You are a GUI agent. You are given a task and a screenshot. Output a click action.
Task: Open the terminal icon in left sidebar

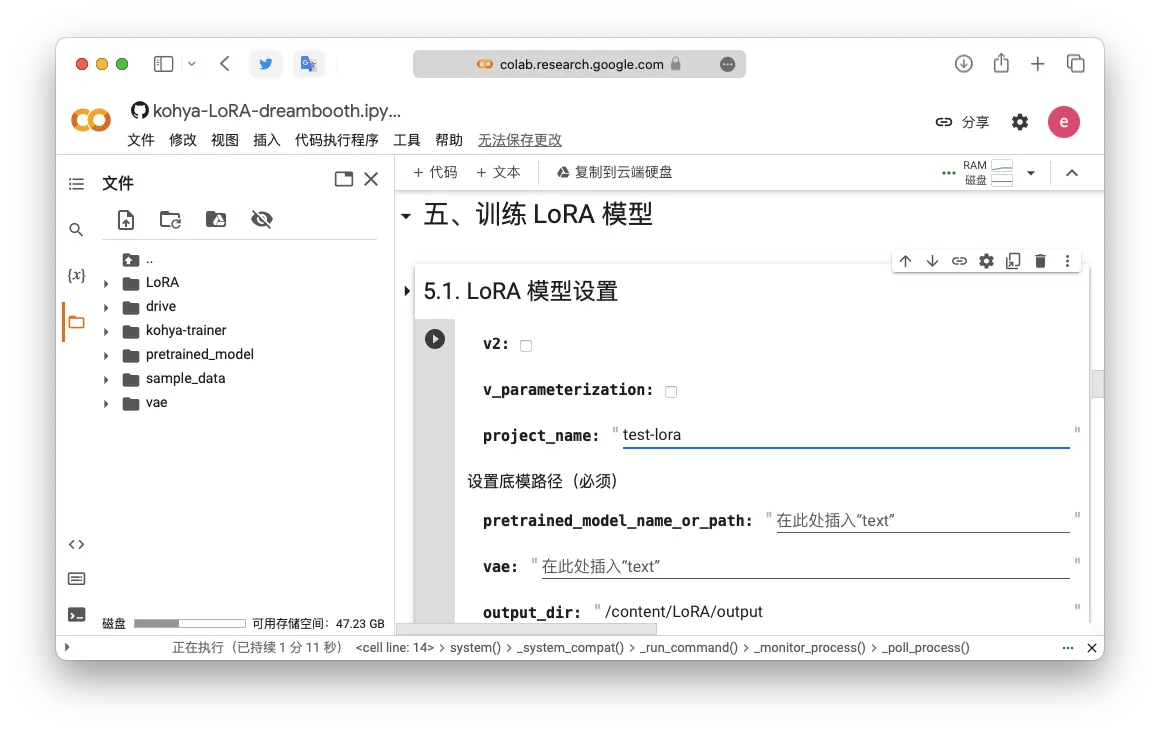point(76,614)
